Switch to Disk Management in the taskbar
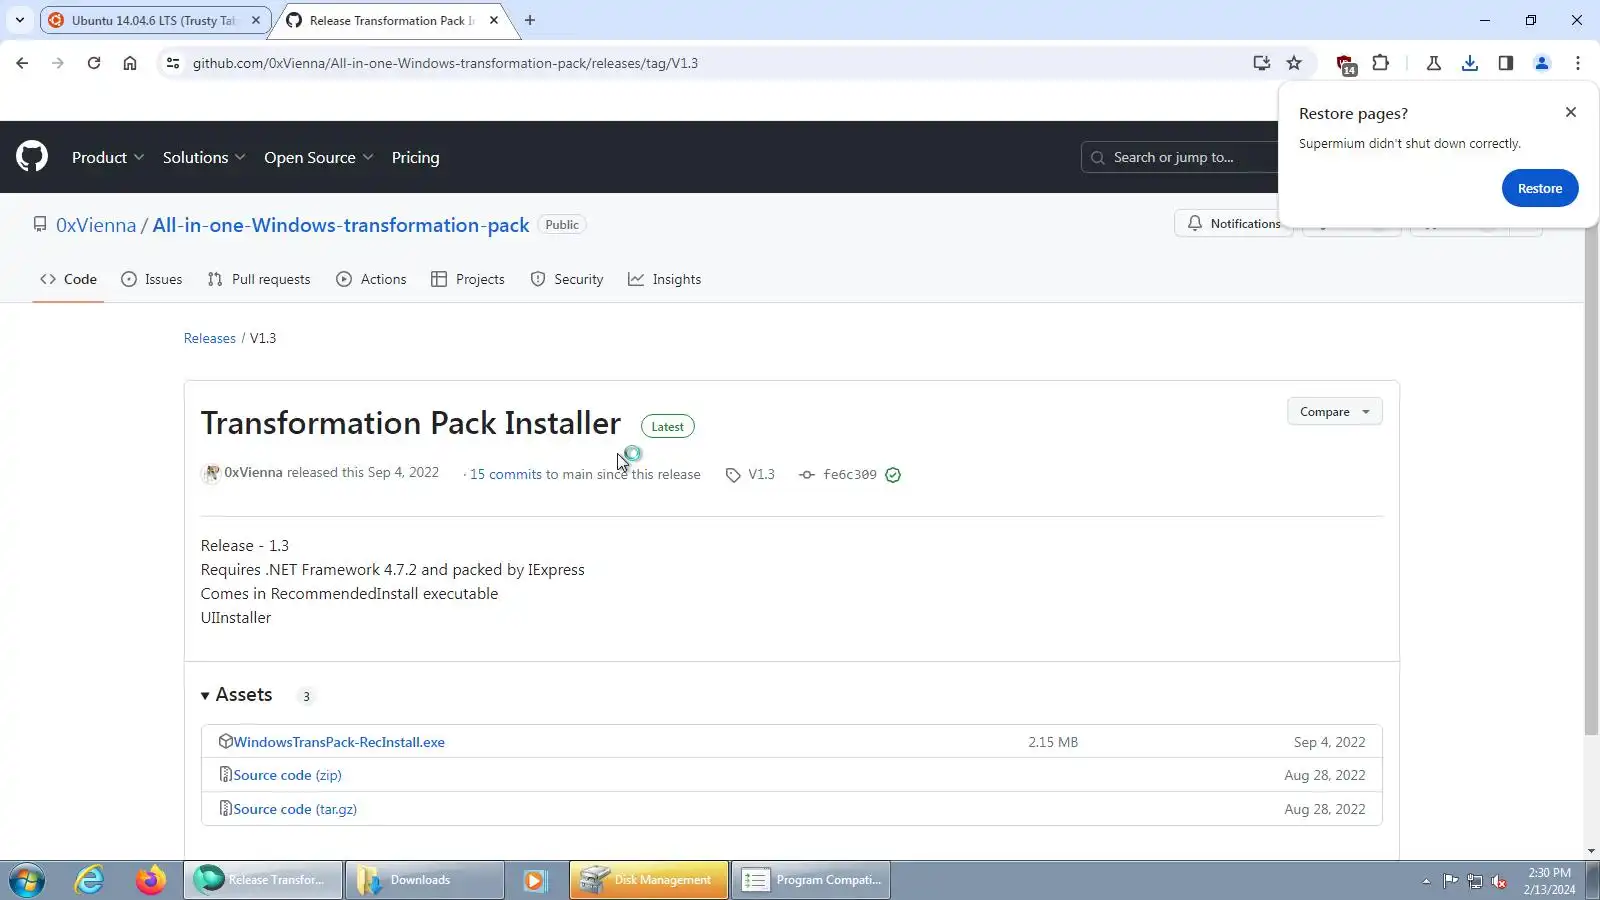The height and width of the screenshot is (900, 1600). click(x=649, y=880)
